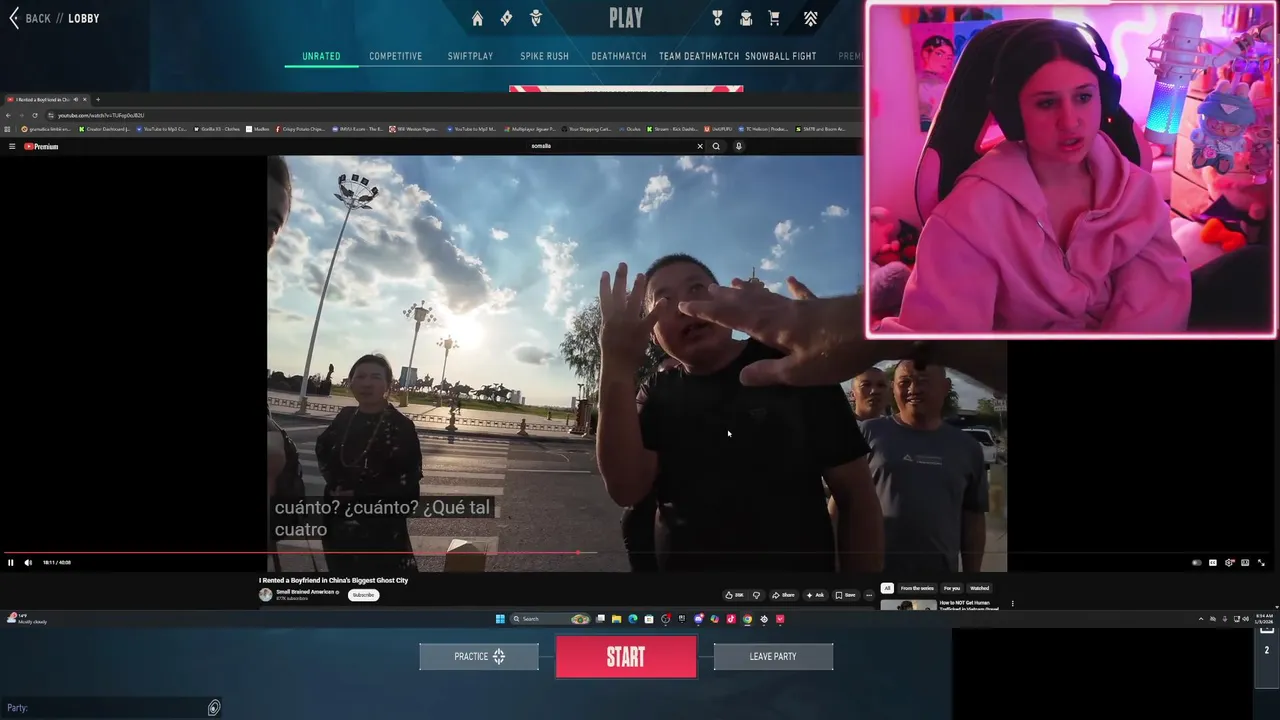1280x720 pixels.
Task: Select the 'All' recommendations chip
Action: pos(887,588)
